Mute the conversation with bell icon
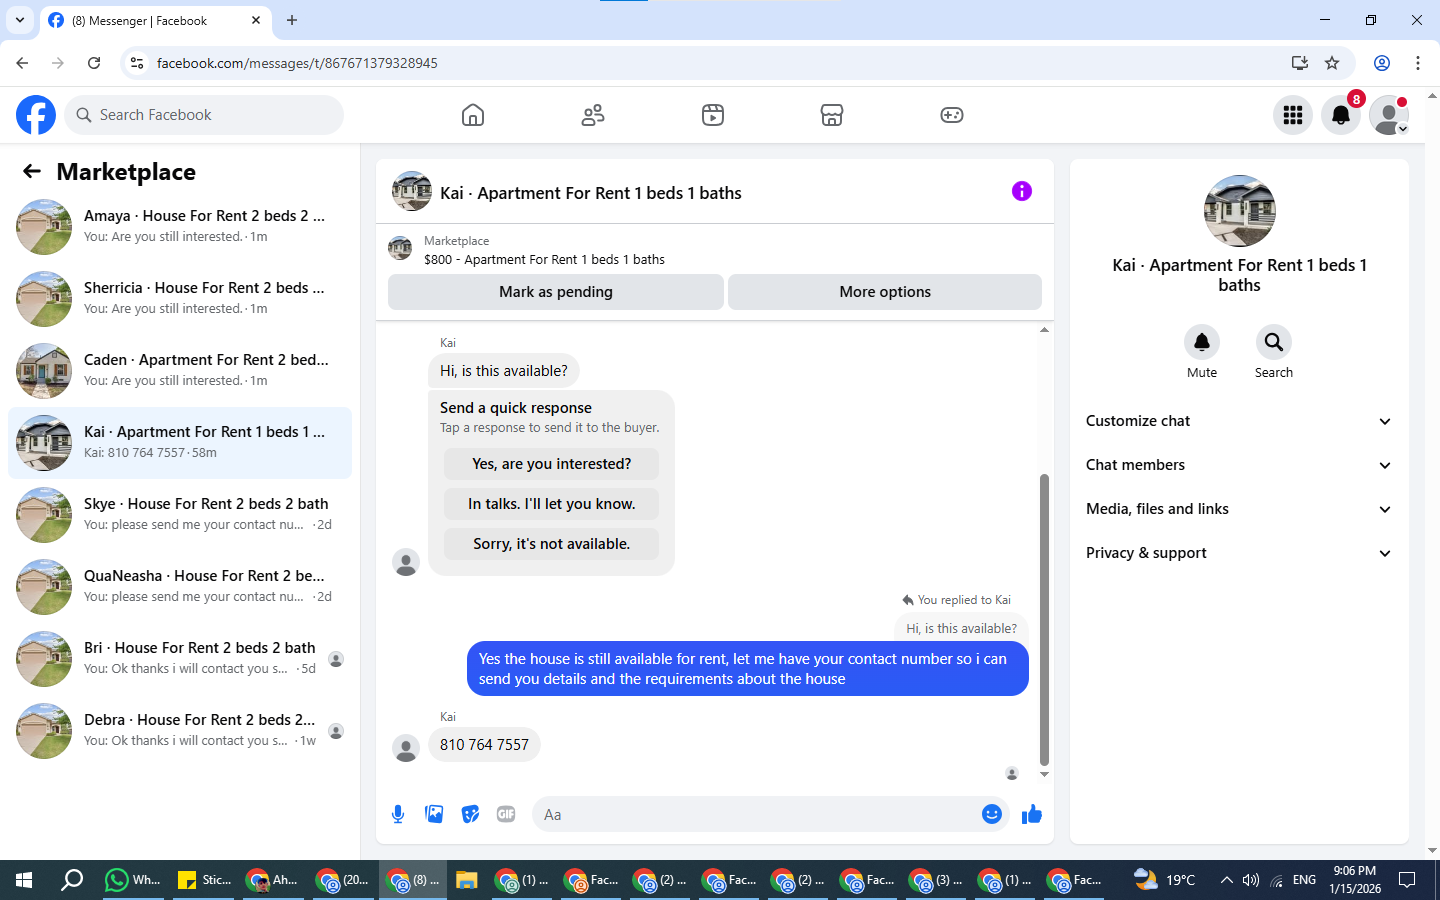Viewport: 1440px width, 900px height. coord(1202,342)
